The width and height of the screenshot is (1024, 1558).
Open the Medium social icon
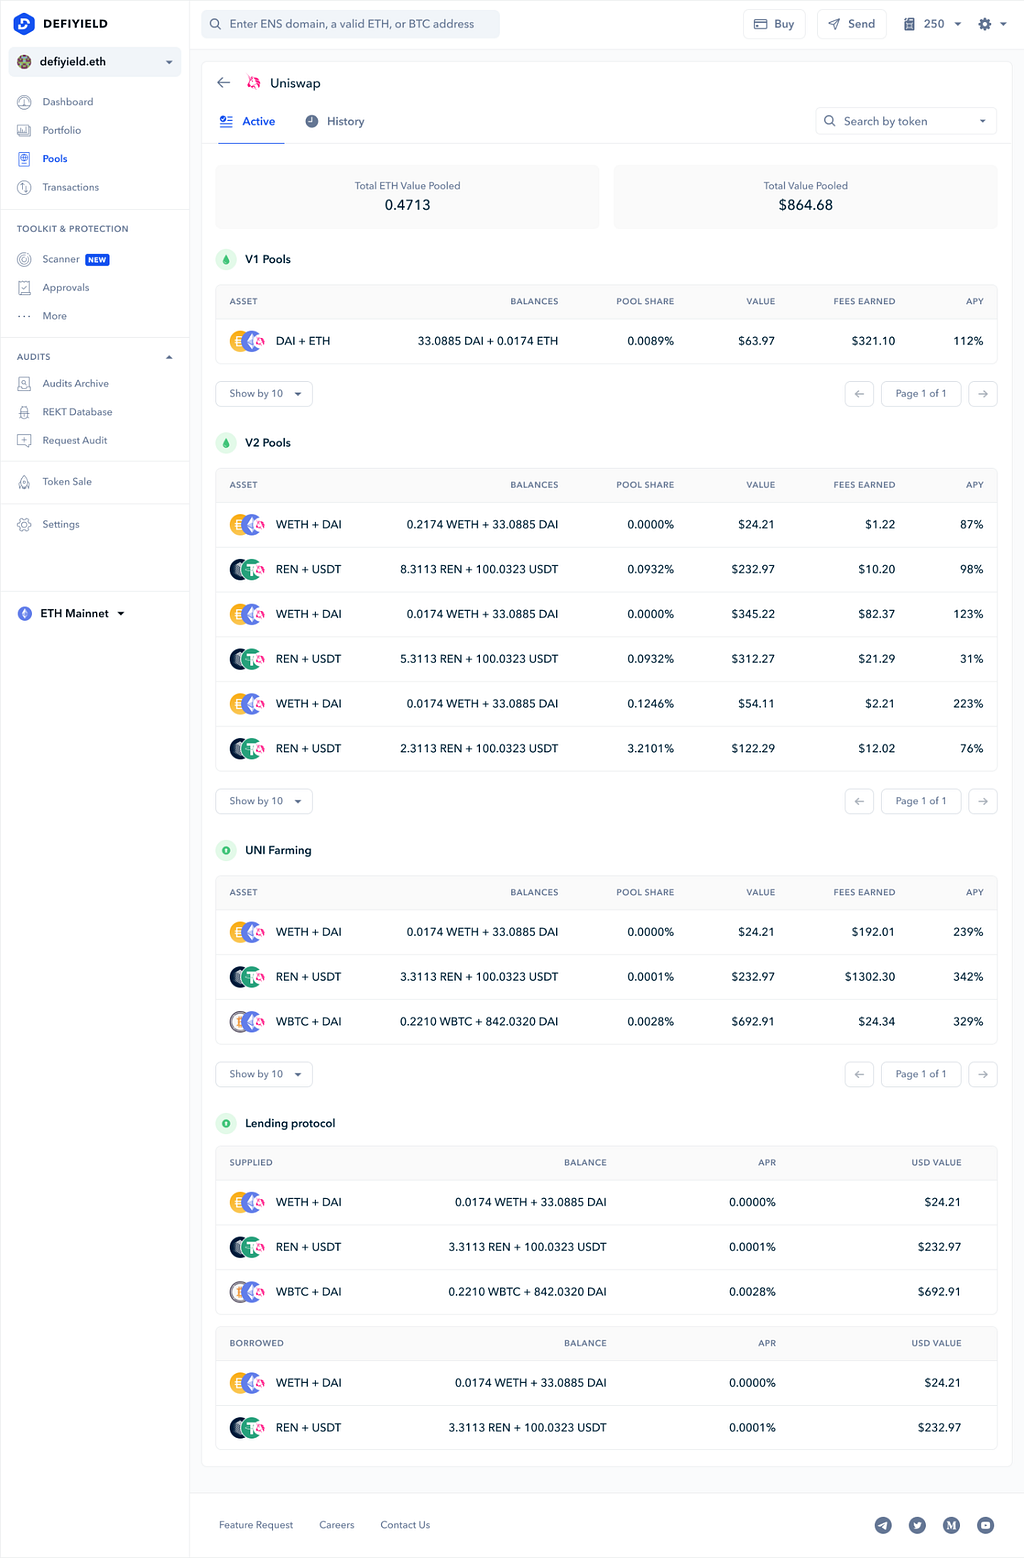point(951,1525)
